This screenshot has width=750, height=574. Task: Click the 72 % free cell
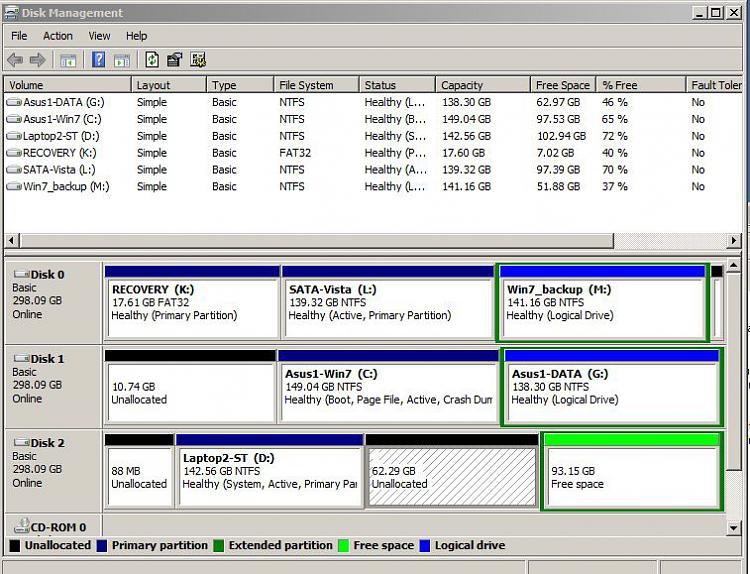click(615, 136)
